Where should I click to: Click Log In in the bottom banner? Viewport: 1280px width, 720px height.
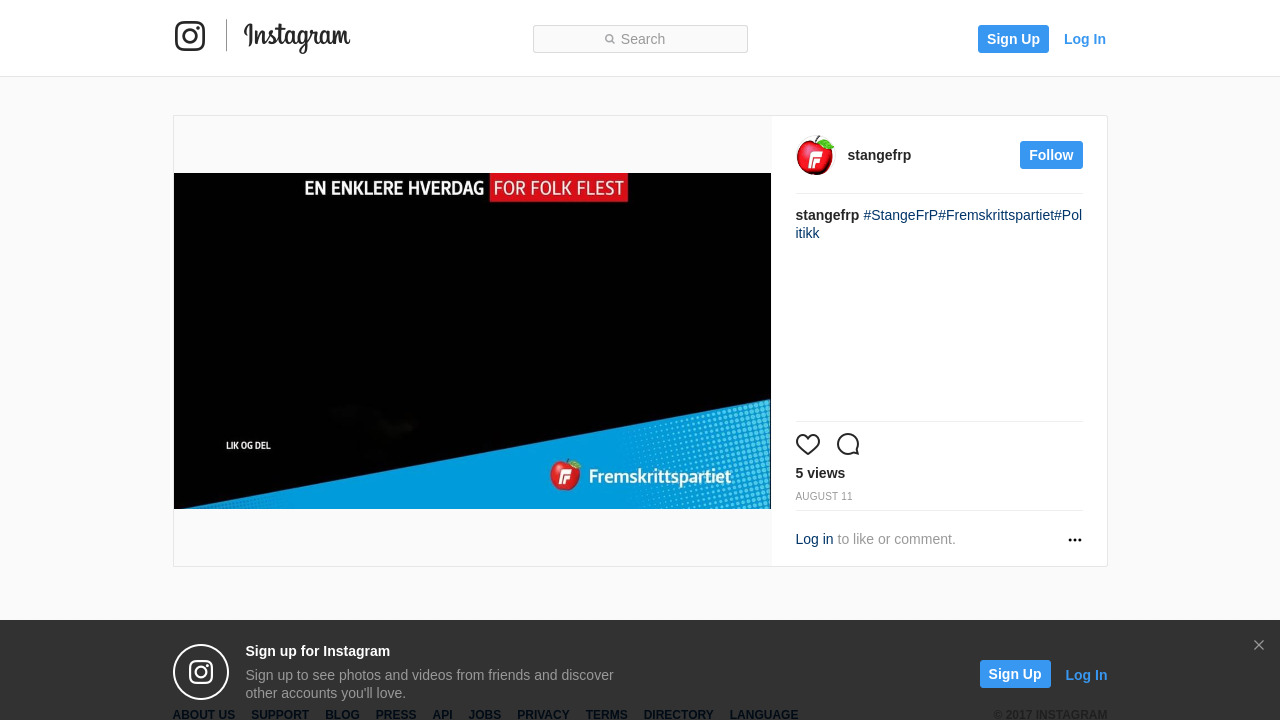click(x=1086, y=675)
